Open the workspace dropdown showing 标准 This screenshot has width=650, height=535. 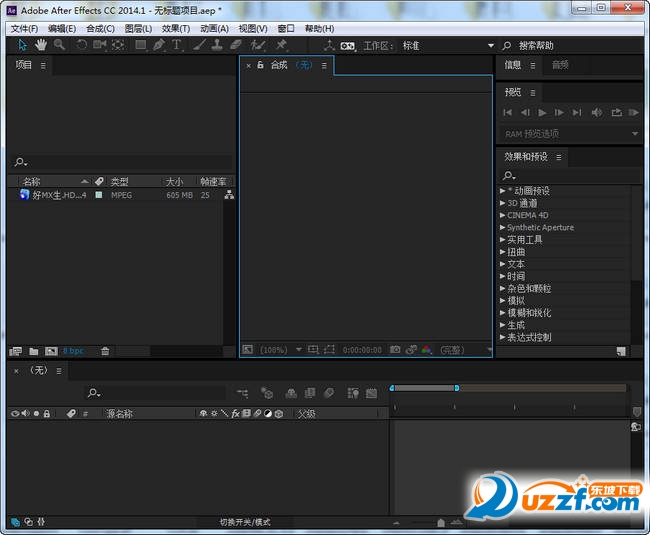click(x=448, y=46)
